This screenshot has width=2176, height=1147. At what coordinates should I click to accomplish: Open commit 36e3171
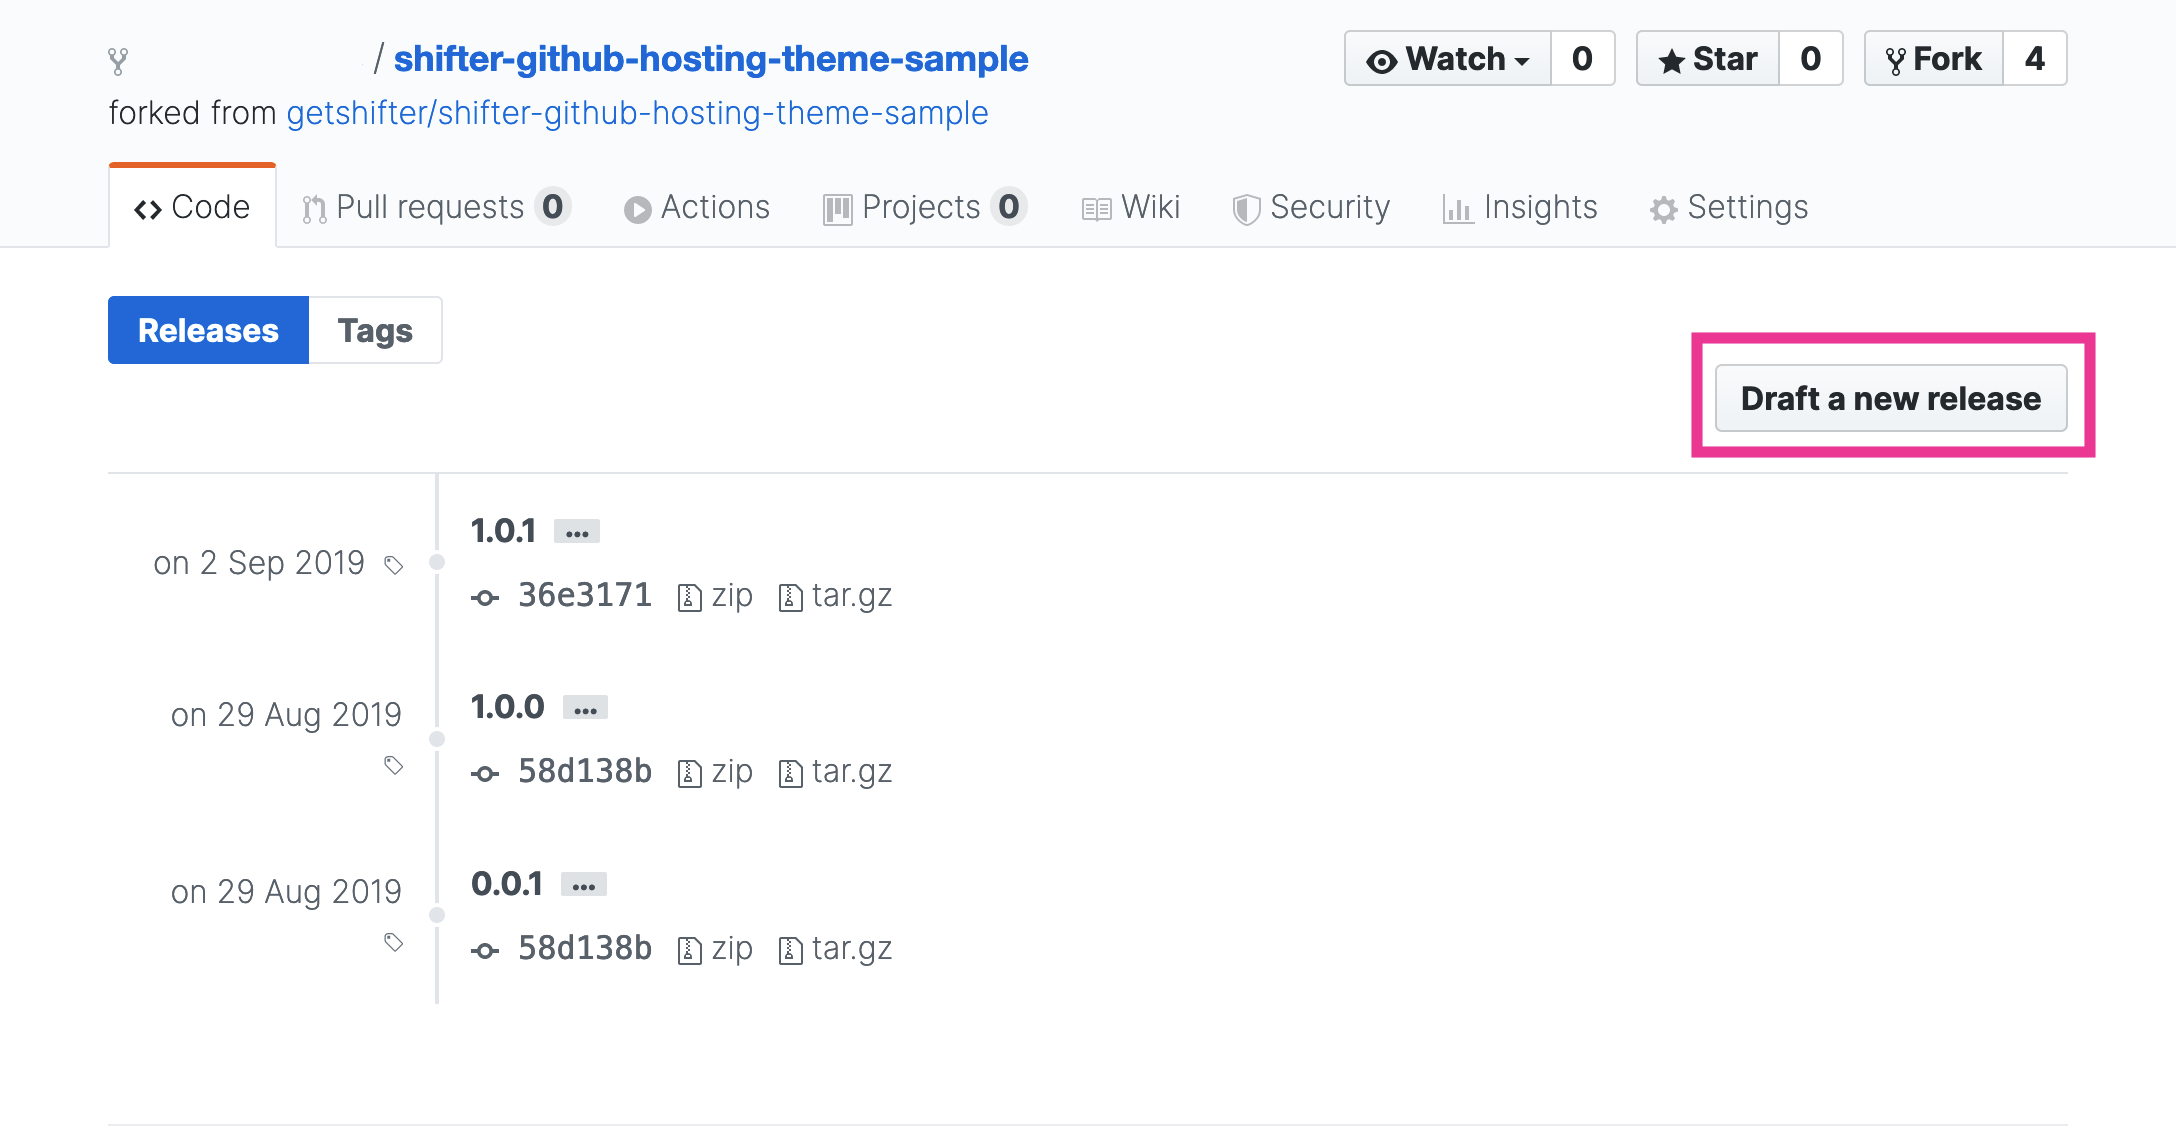click(585, 595)
